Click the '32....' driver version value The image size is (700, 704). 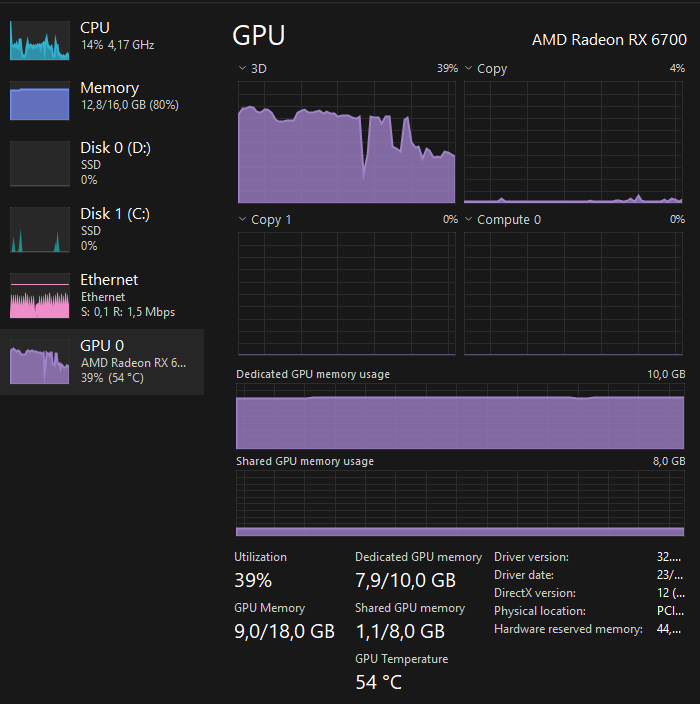pyautogui.click(x=669, y=557)
